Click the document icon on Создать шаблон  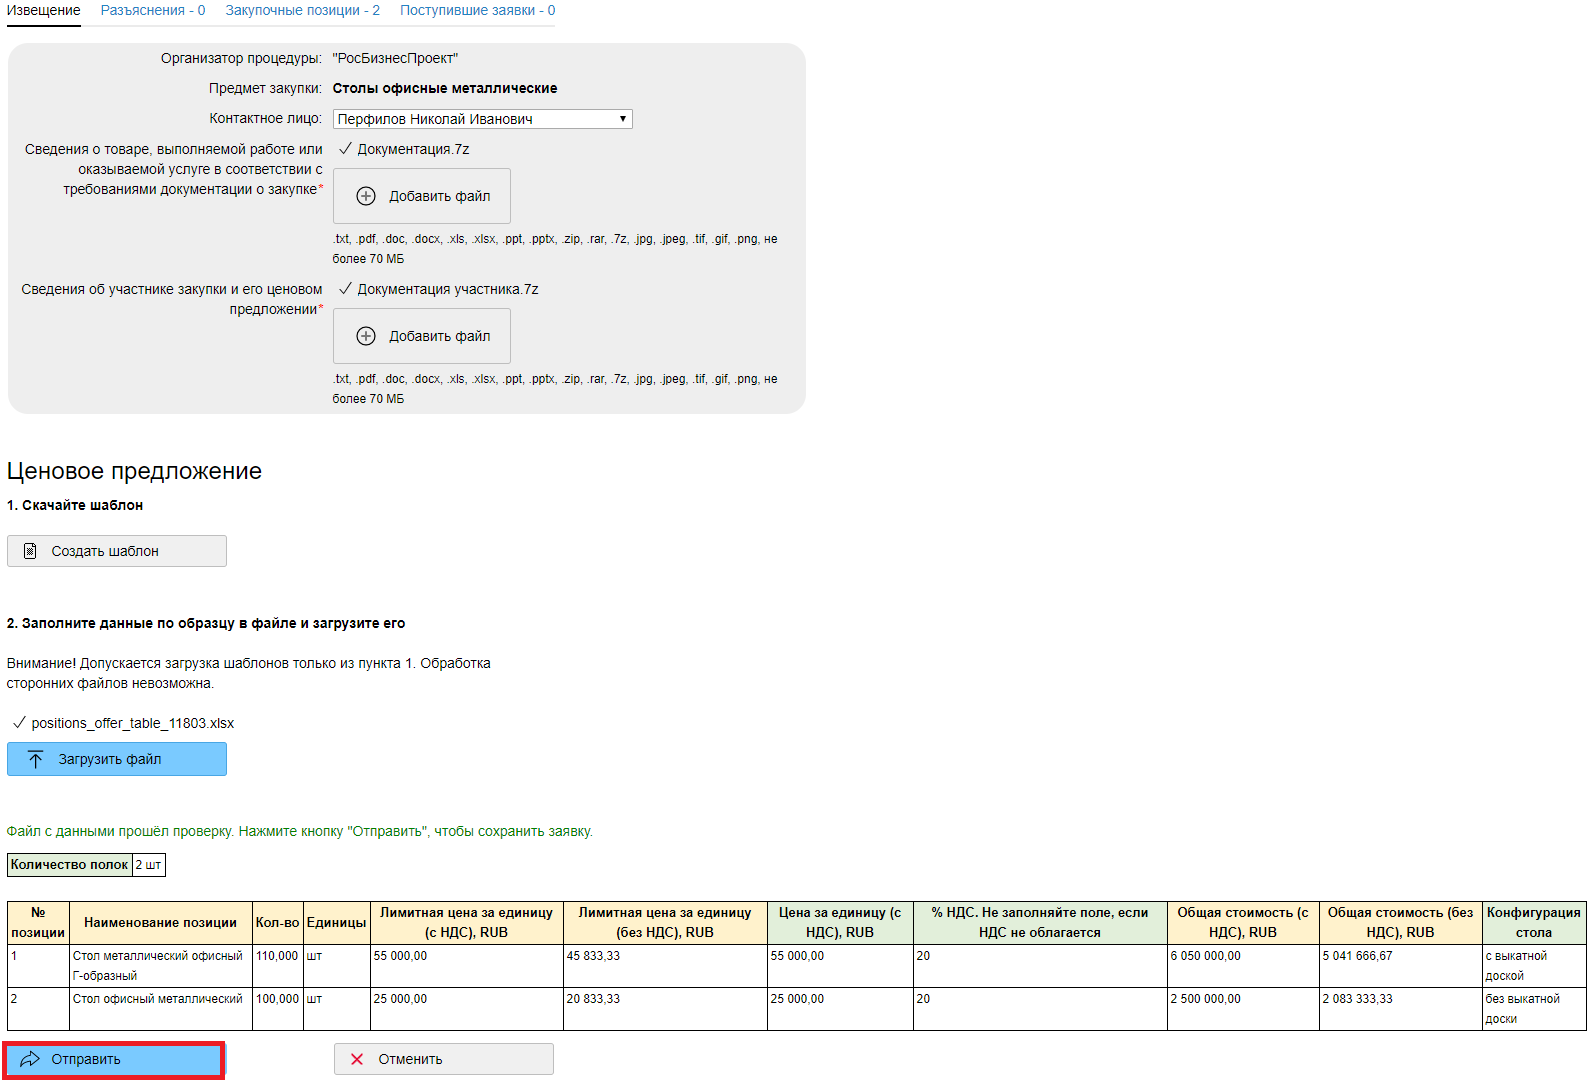pyautogui.click(x=30, y=551)
